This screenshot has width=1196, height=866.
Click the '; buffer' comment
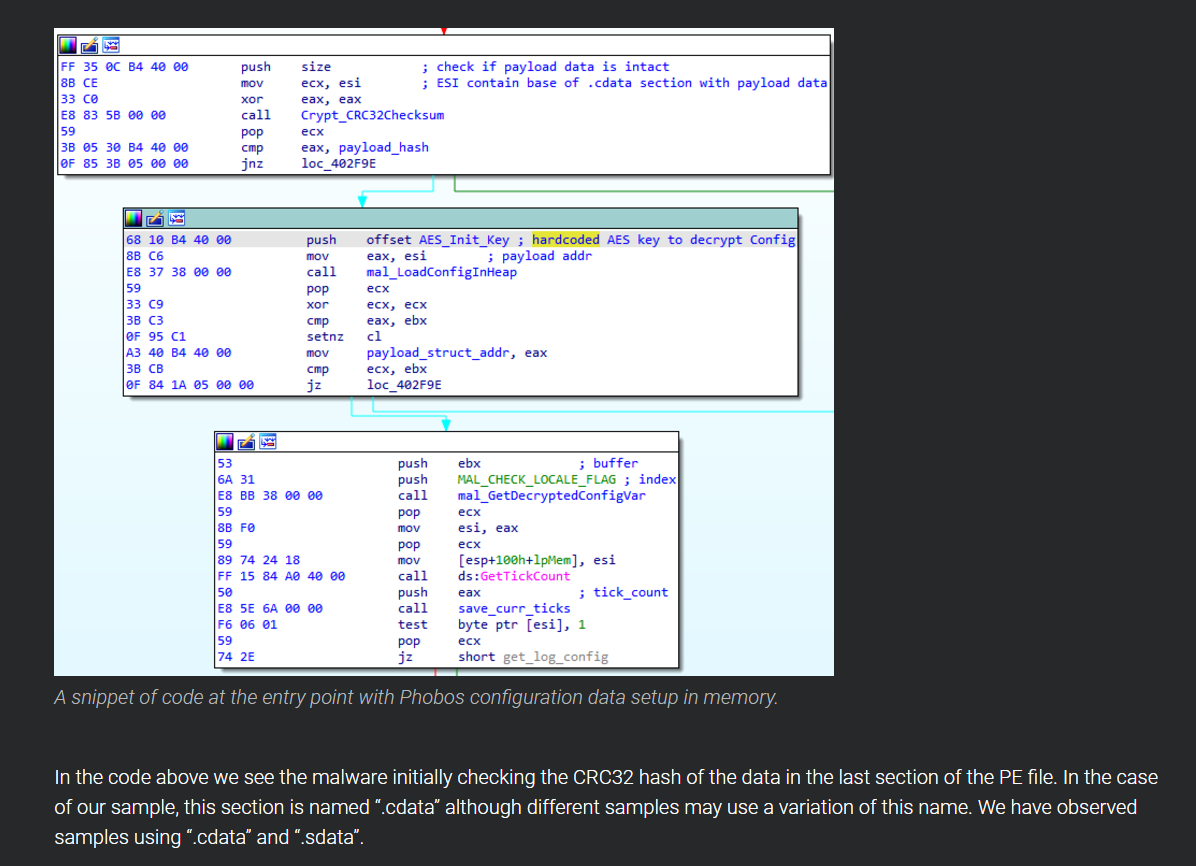tap(608, 464)
